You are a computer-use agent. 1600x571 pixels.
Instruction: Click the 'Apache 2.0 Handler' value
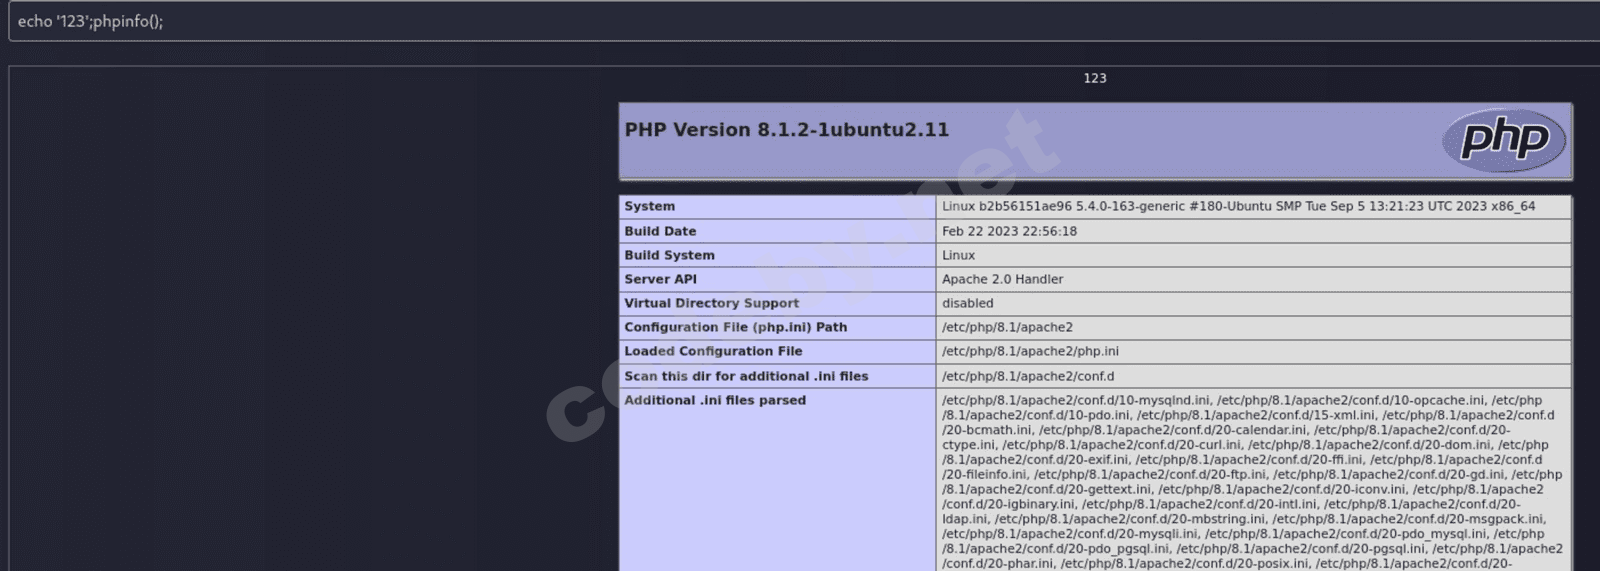(1002, 279)
